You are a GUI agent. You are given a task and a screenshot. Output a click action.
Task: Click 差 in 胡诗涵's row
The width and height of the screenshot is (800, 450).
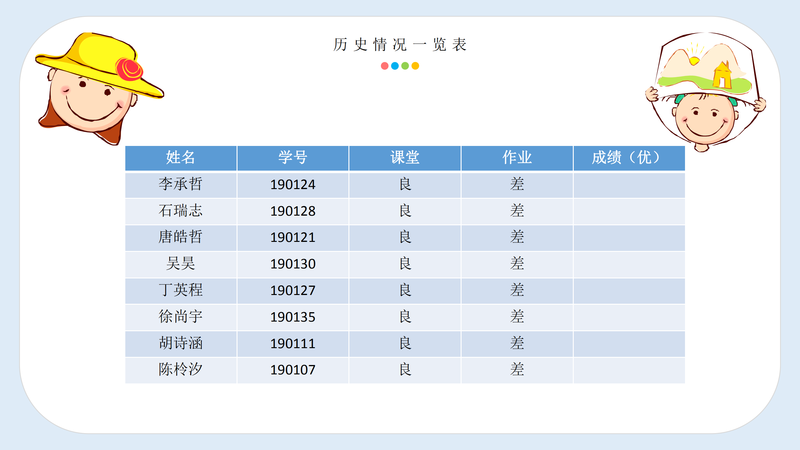coord(517,343)
